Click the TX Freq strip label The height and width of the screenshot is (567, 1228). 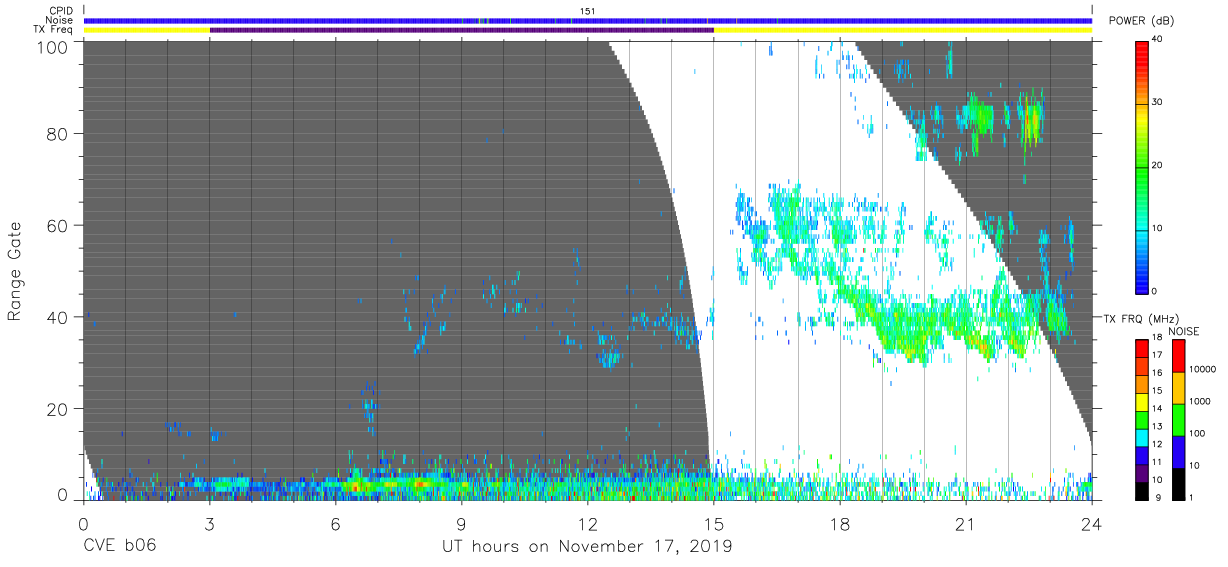click(x=53, y=30)
